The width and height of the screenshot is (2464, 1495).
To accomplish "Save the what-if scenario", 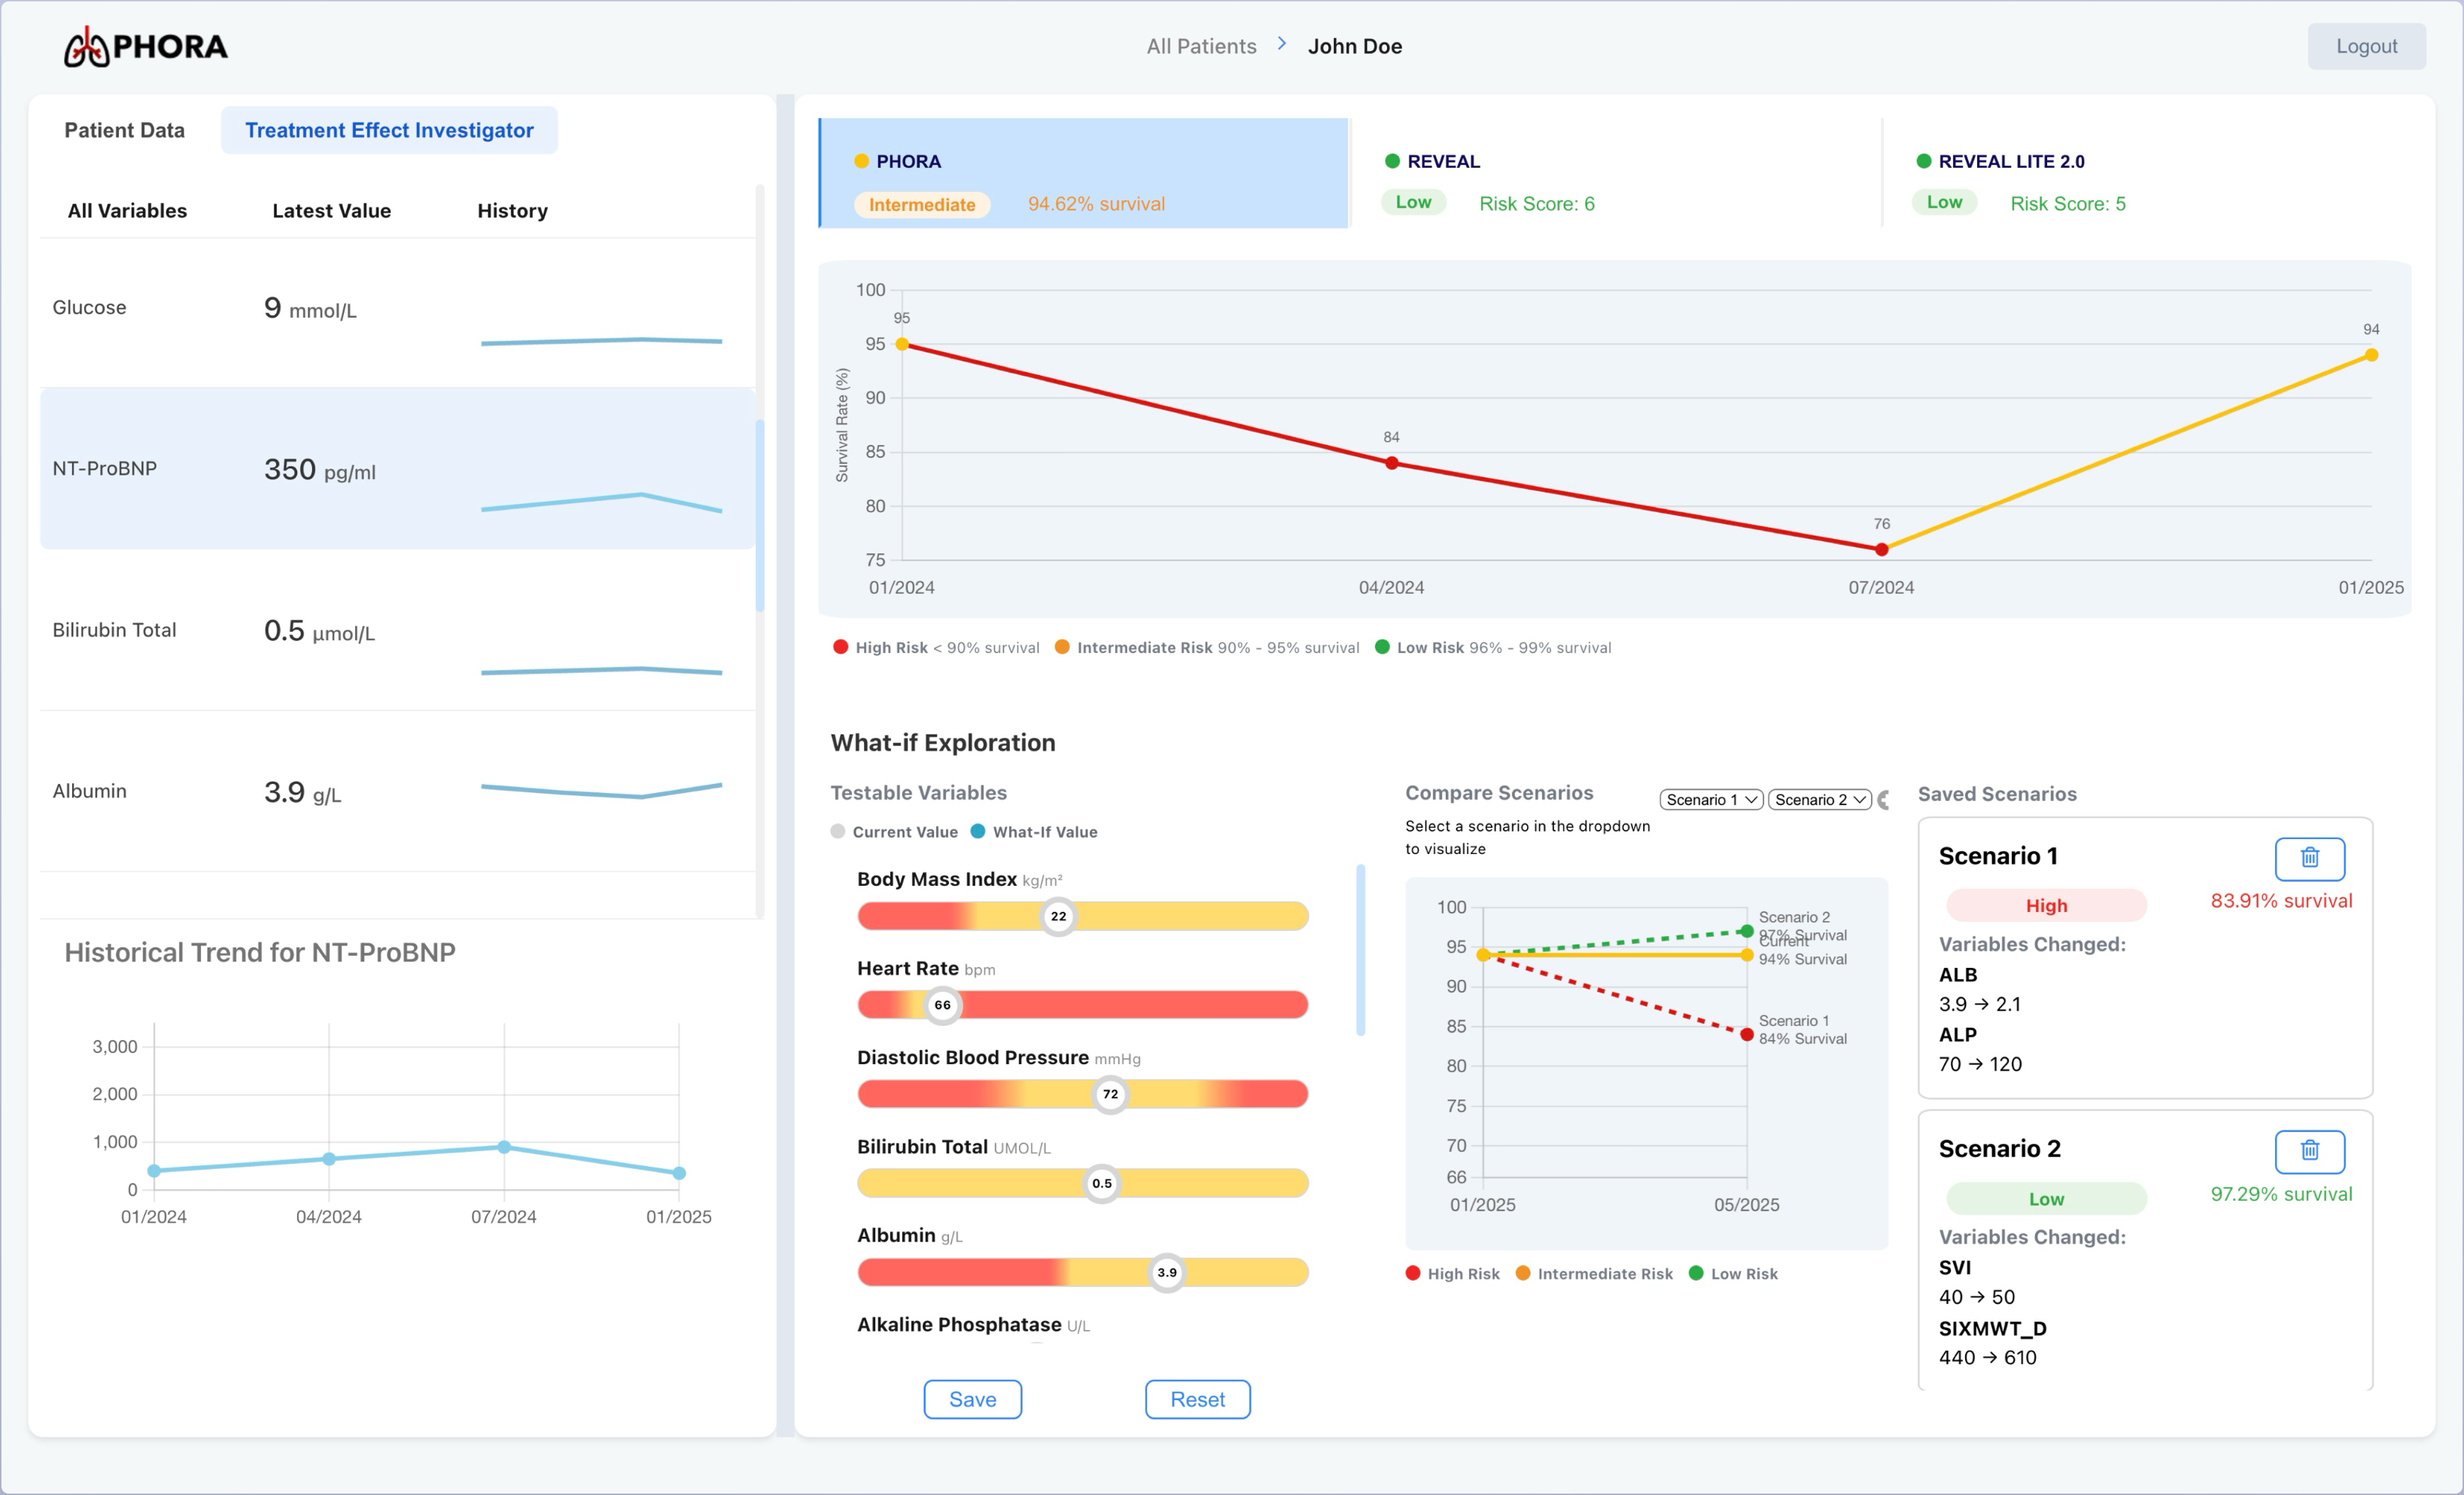I will coord(972,1399).
